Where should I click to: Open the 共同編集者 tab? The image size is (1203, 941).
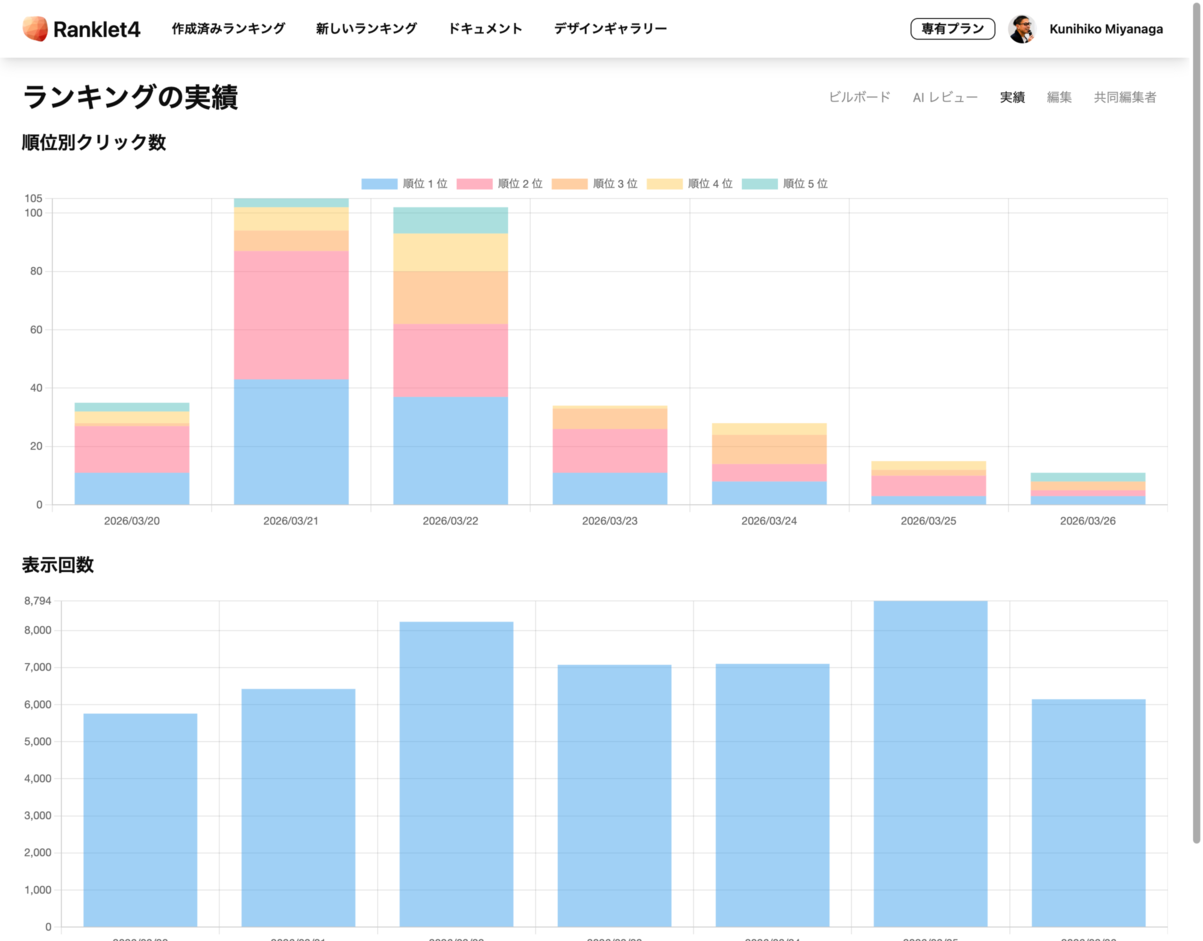coord(1124,97)
